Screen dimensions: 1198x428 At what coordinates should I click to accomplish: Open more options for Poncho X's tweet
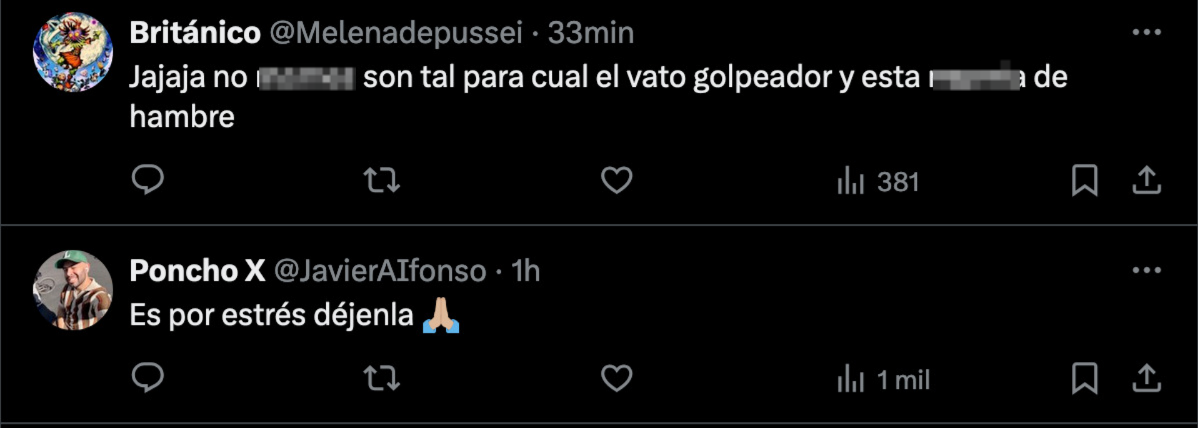[1146, 271]
